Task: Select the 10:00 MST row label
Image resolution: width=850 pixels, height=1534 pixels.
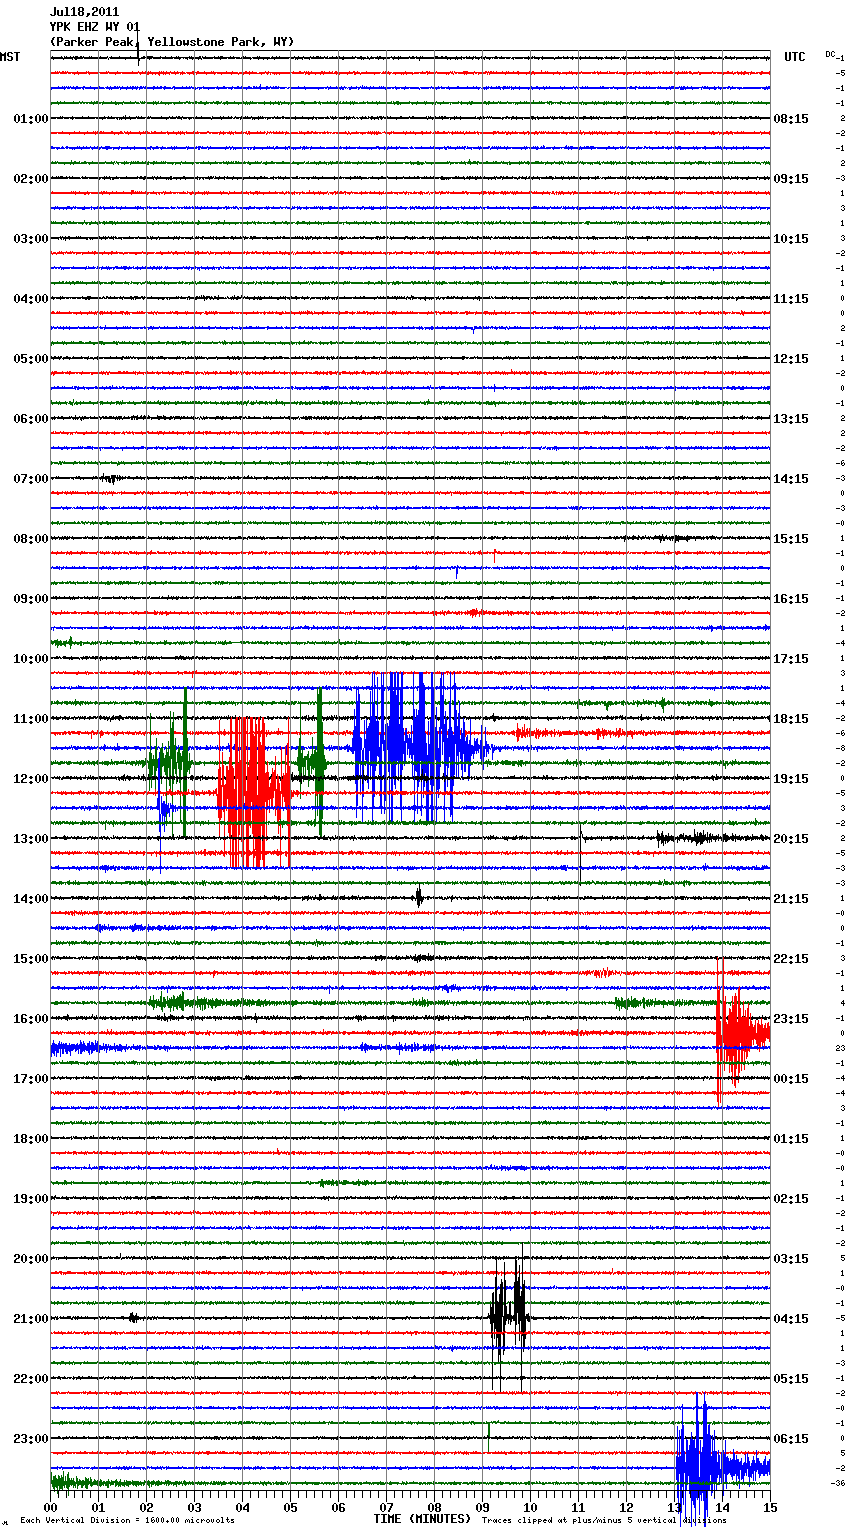Action: click(31, 659)
